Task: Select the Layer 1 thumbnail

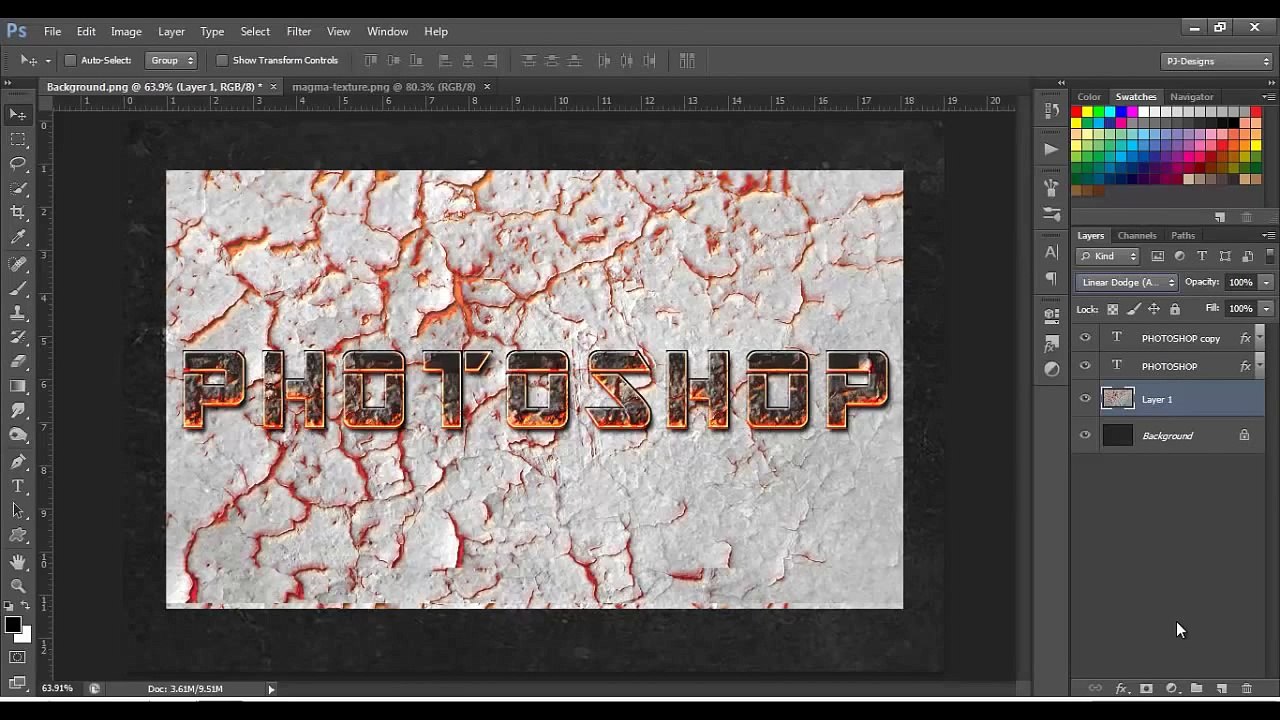Action: pyautogui.click(x=1118, y=399)
